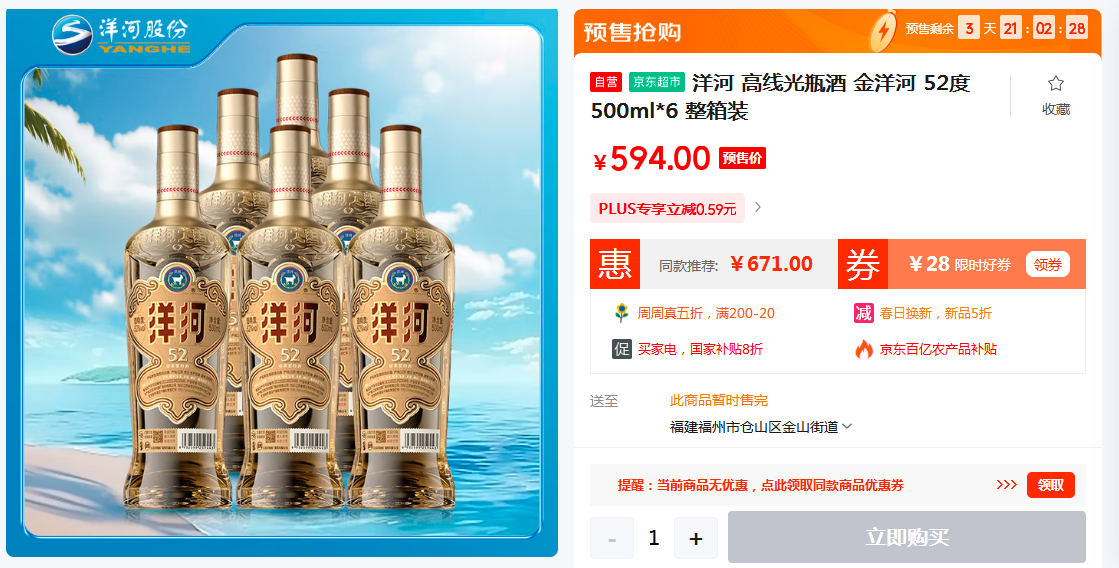Click the 立即购买 buy now button
The image size is (1119, 568).
click(x=906, y=537)
